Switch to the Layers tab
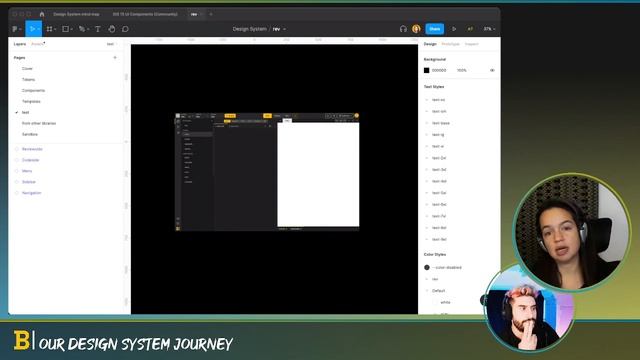640x360 pixels. click(20, 44)
